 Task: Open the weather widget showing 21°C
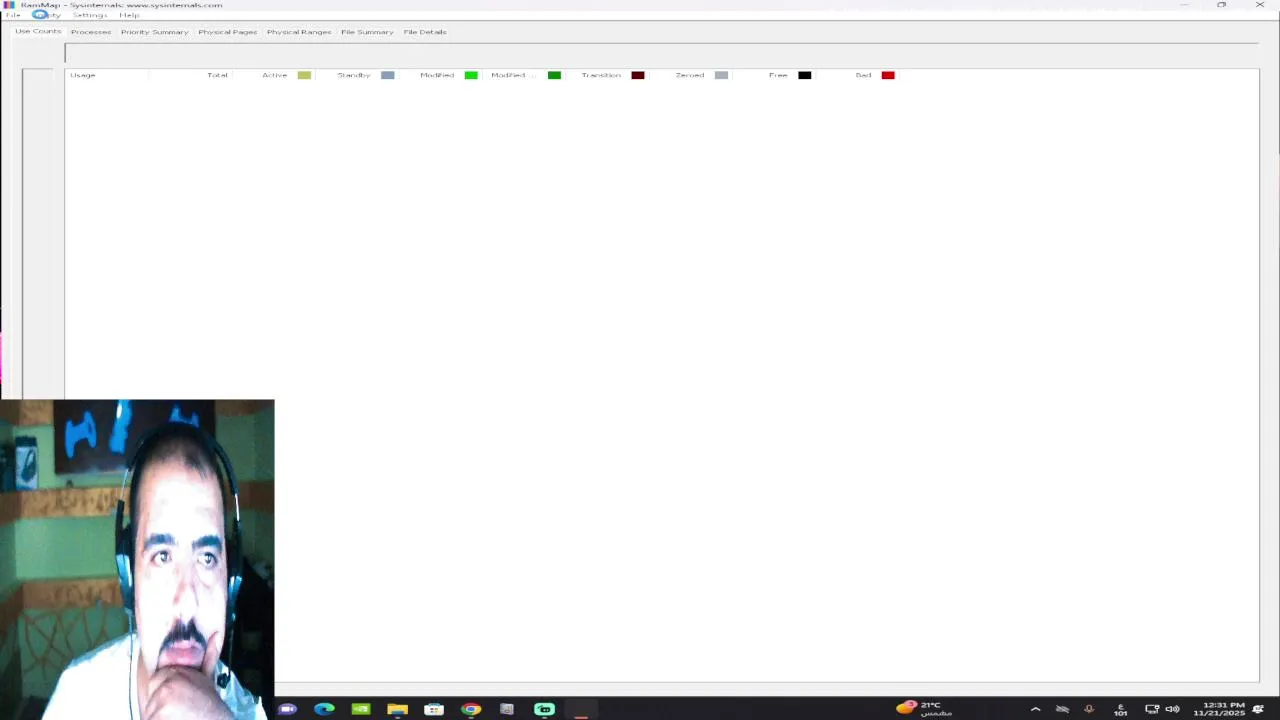925,708
